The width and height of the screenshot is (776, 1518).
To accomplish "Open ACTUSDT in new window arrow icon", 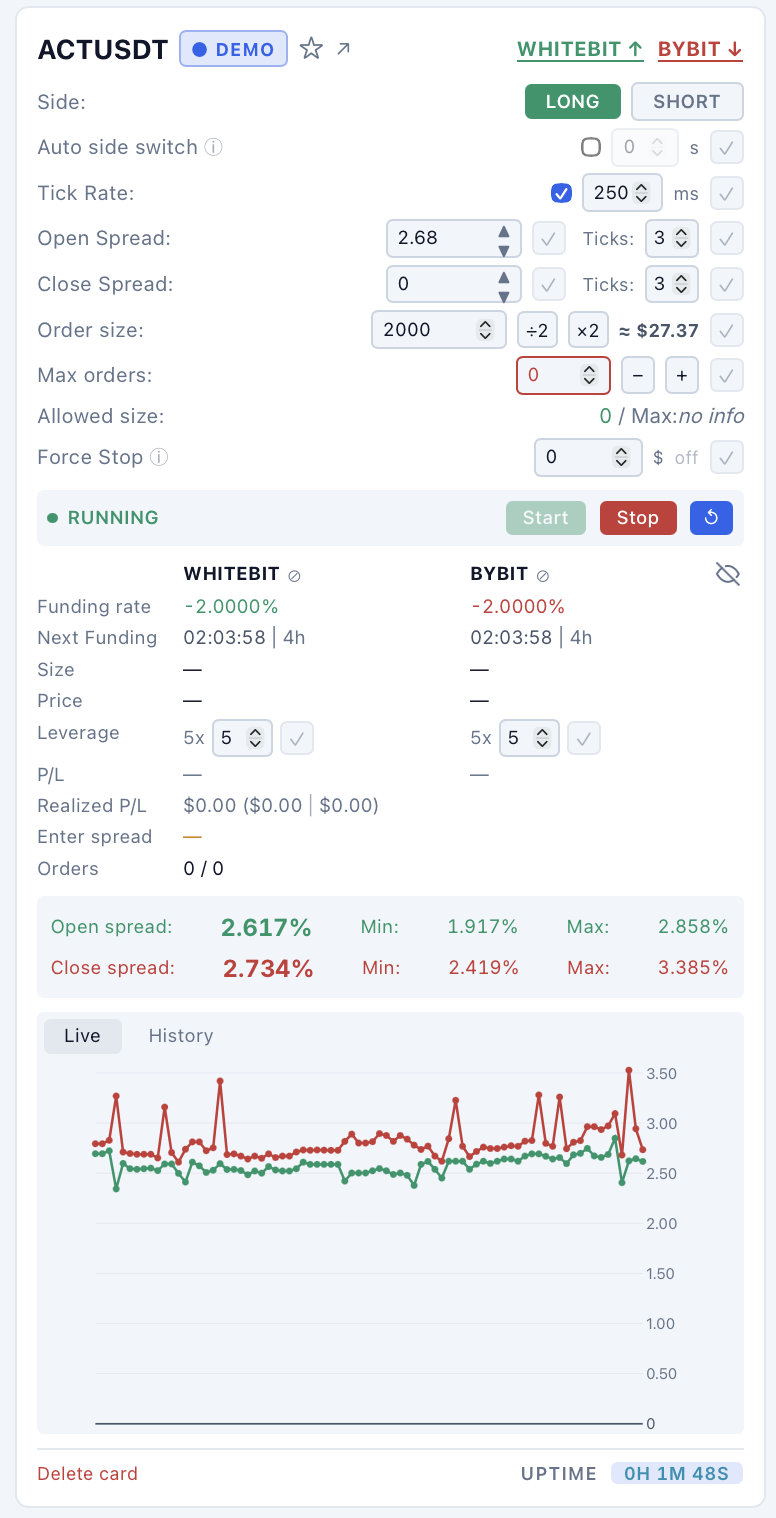I will (343, 48).
